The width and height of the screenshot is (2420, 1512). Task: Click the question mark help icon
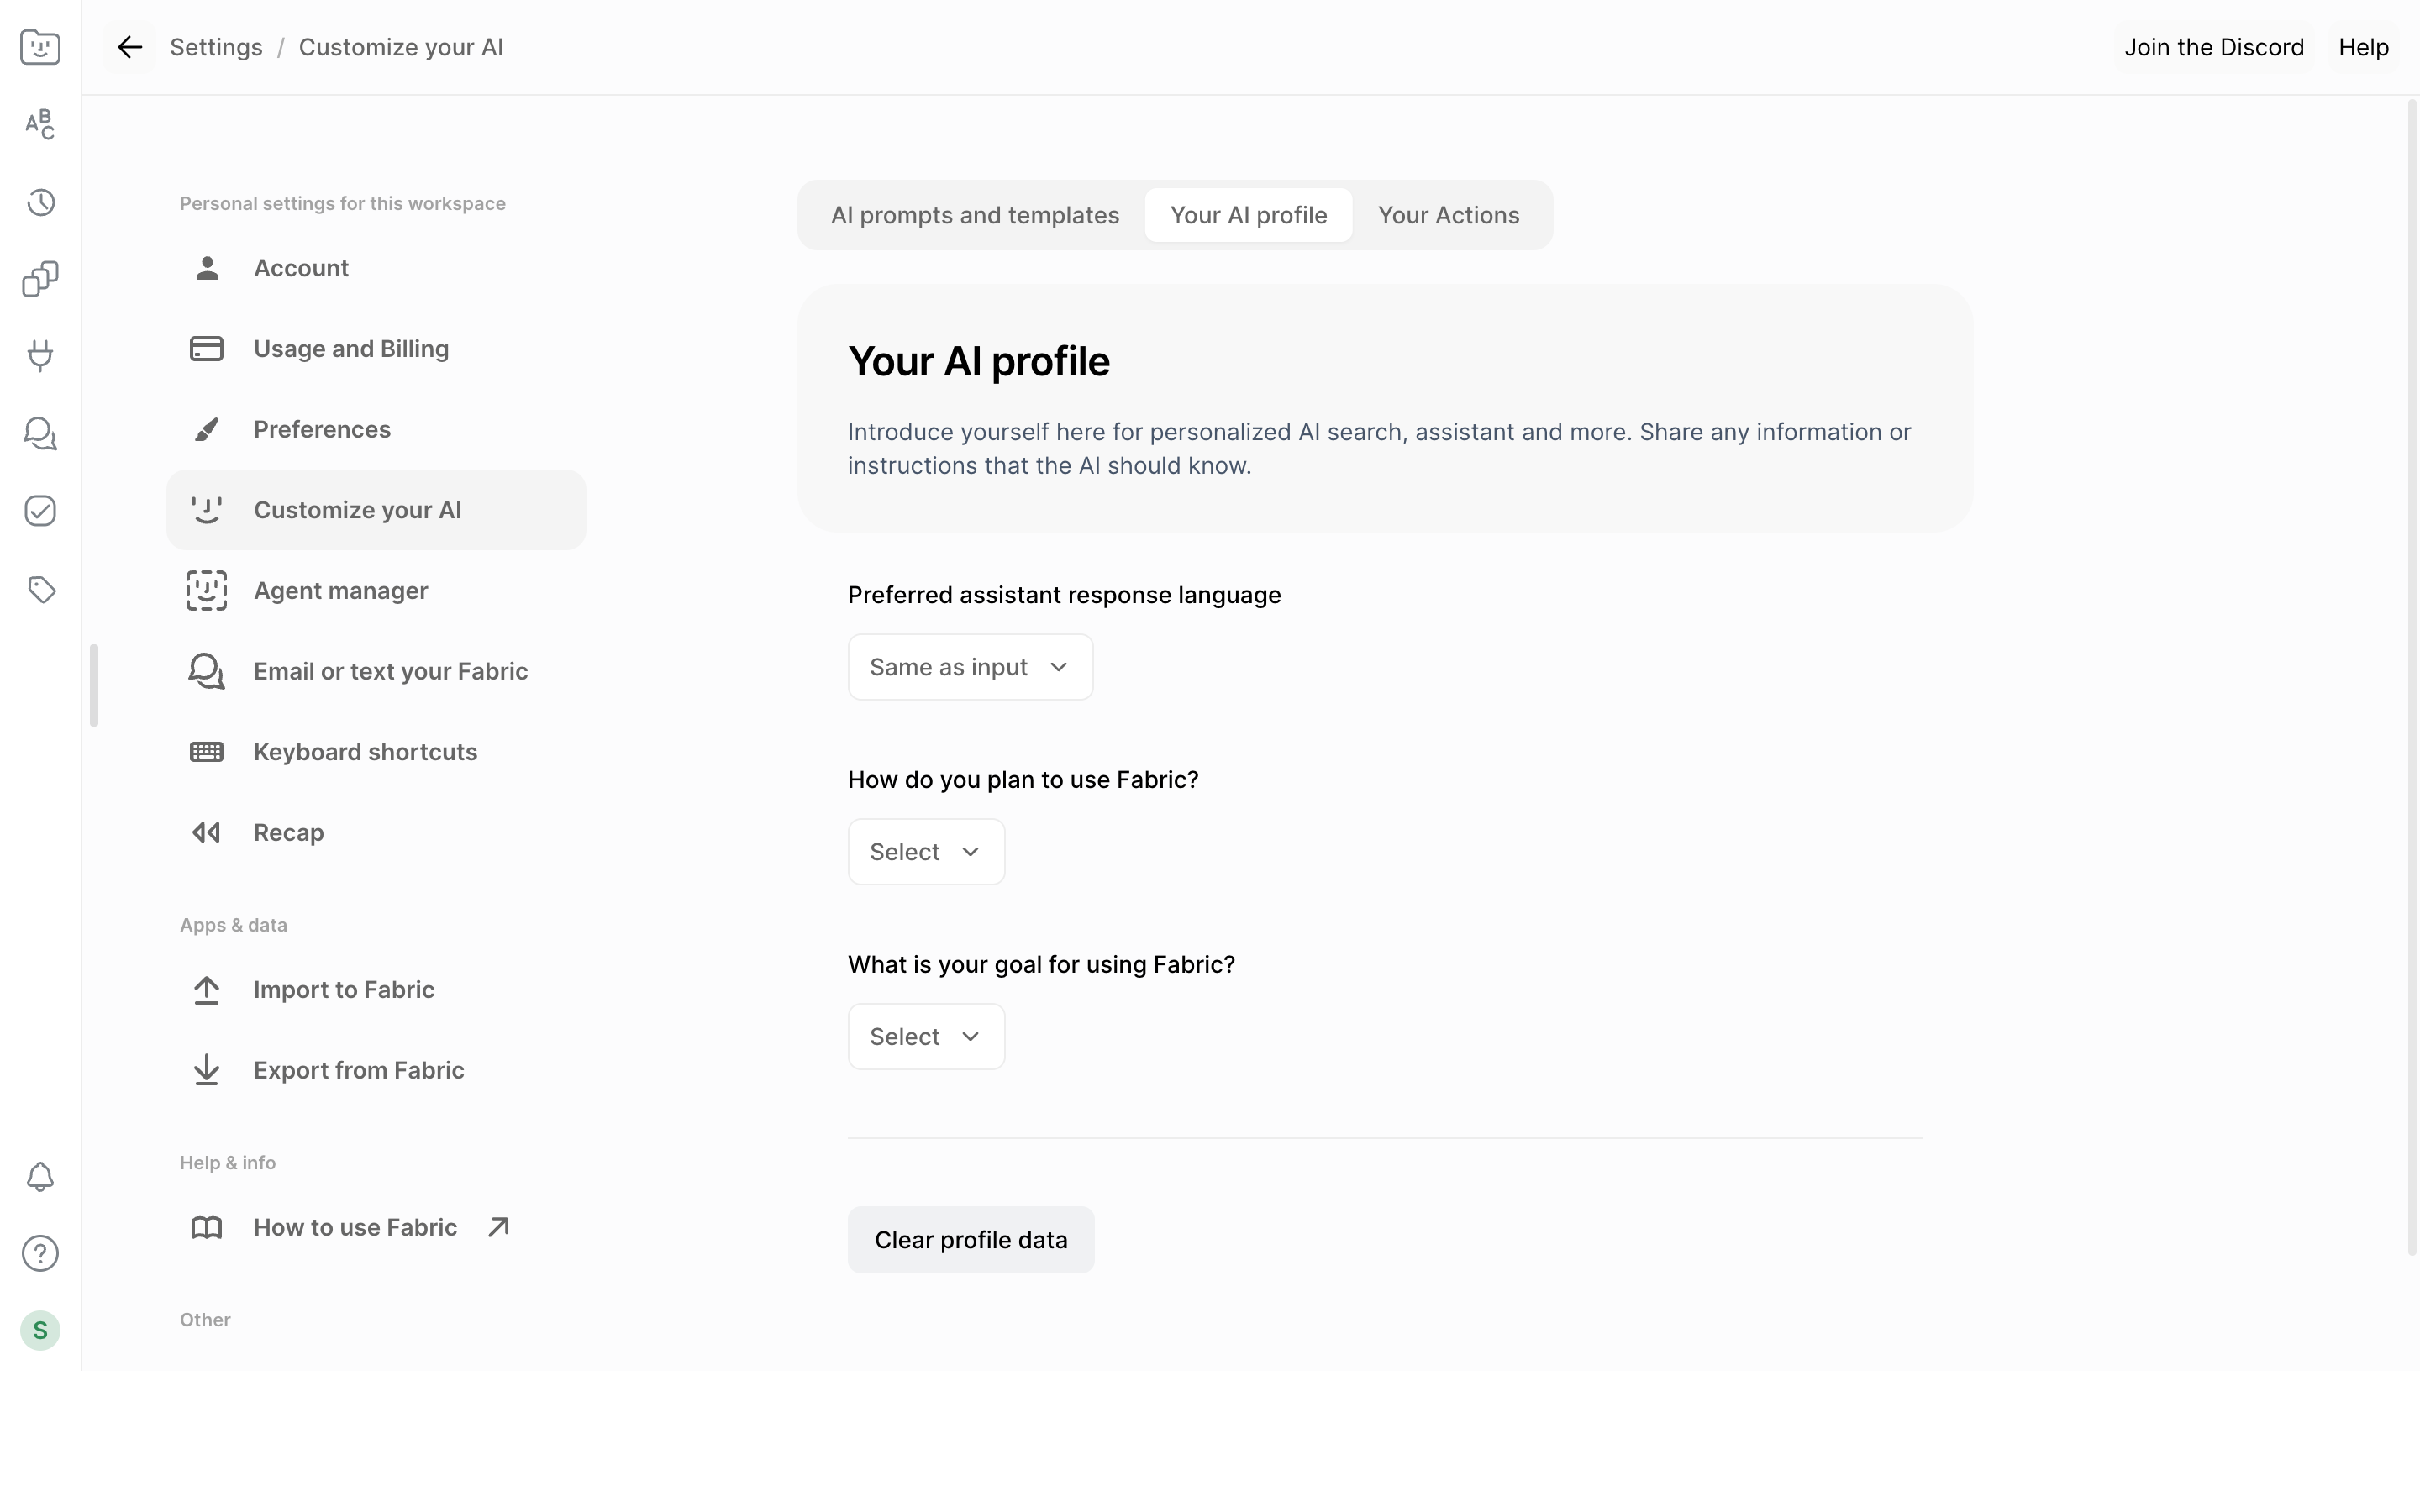click(x=40, y=1254)
